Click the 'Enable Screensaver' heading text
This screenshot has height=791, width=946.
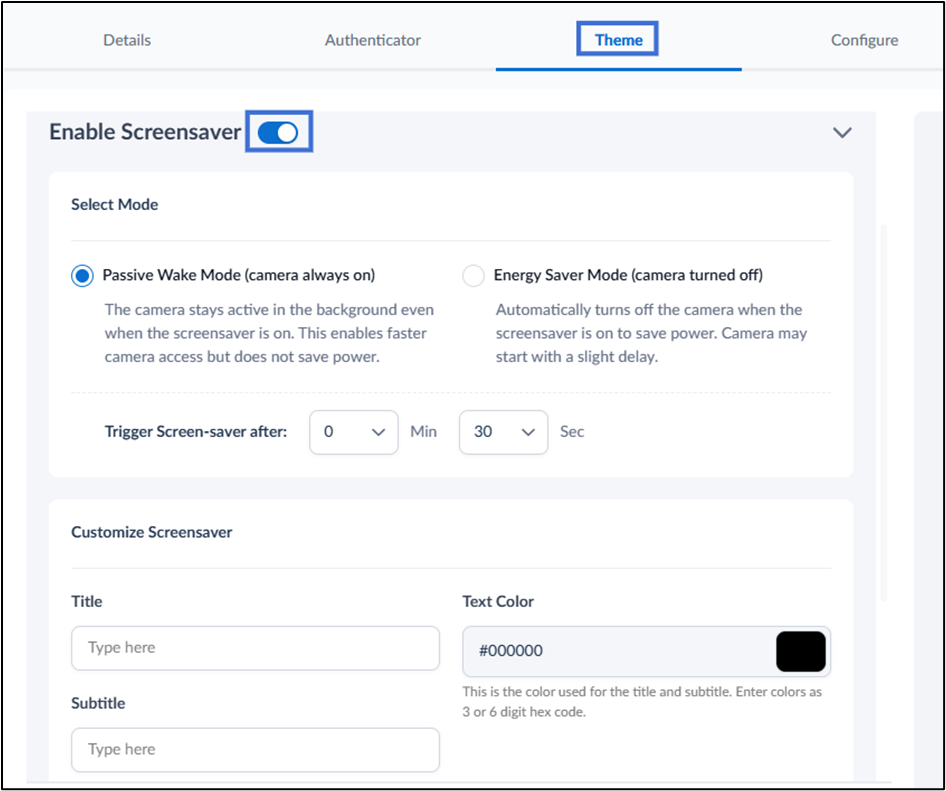pos(145,132)
